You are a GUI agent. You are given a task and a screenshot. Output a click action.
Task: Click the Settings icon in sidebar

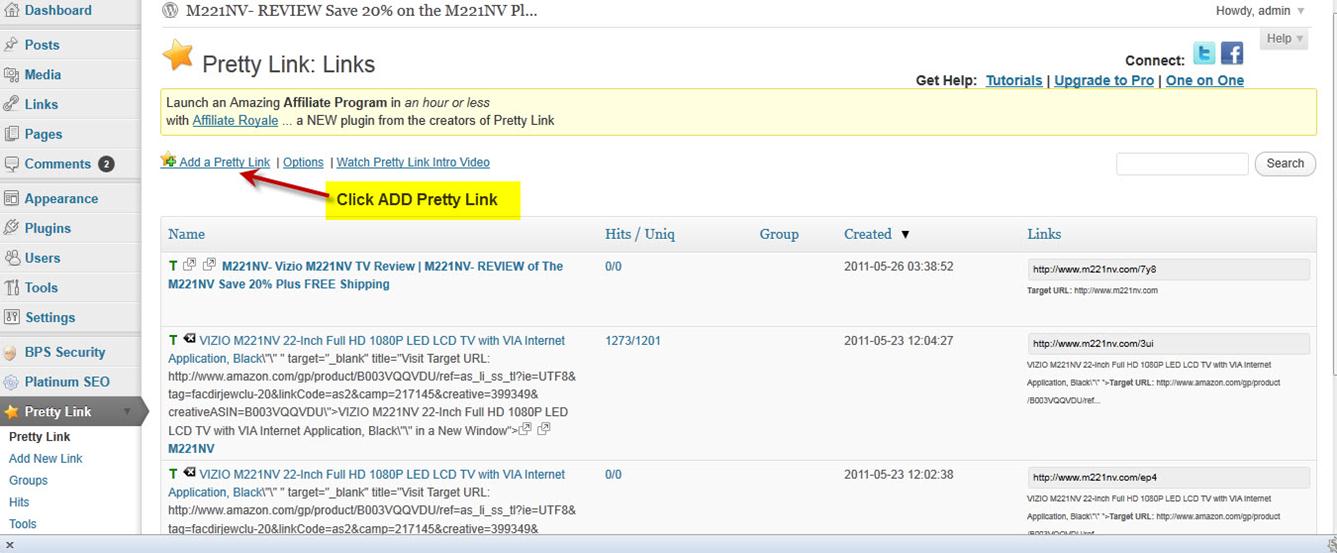11,317
